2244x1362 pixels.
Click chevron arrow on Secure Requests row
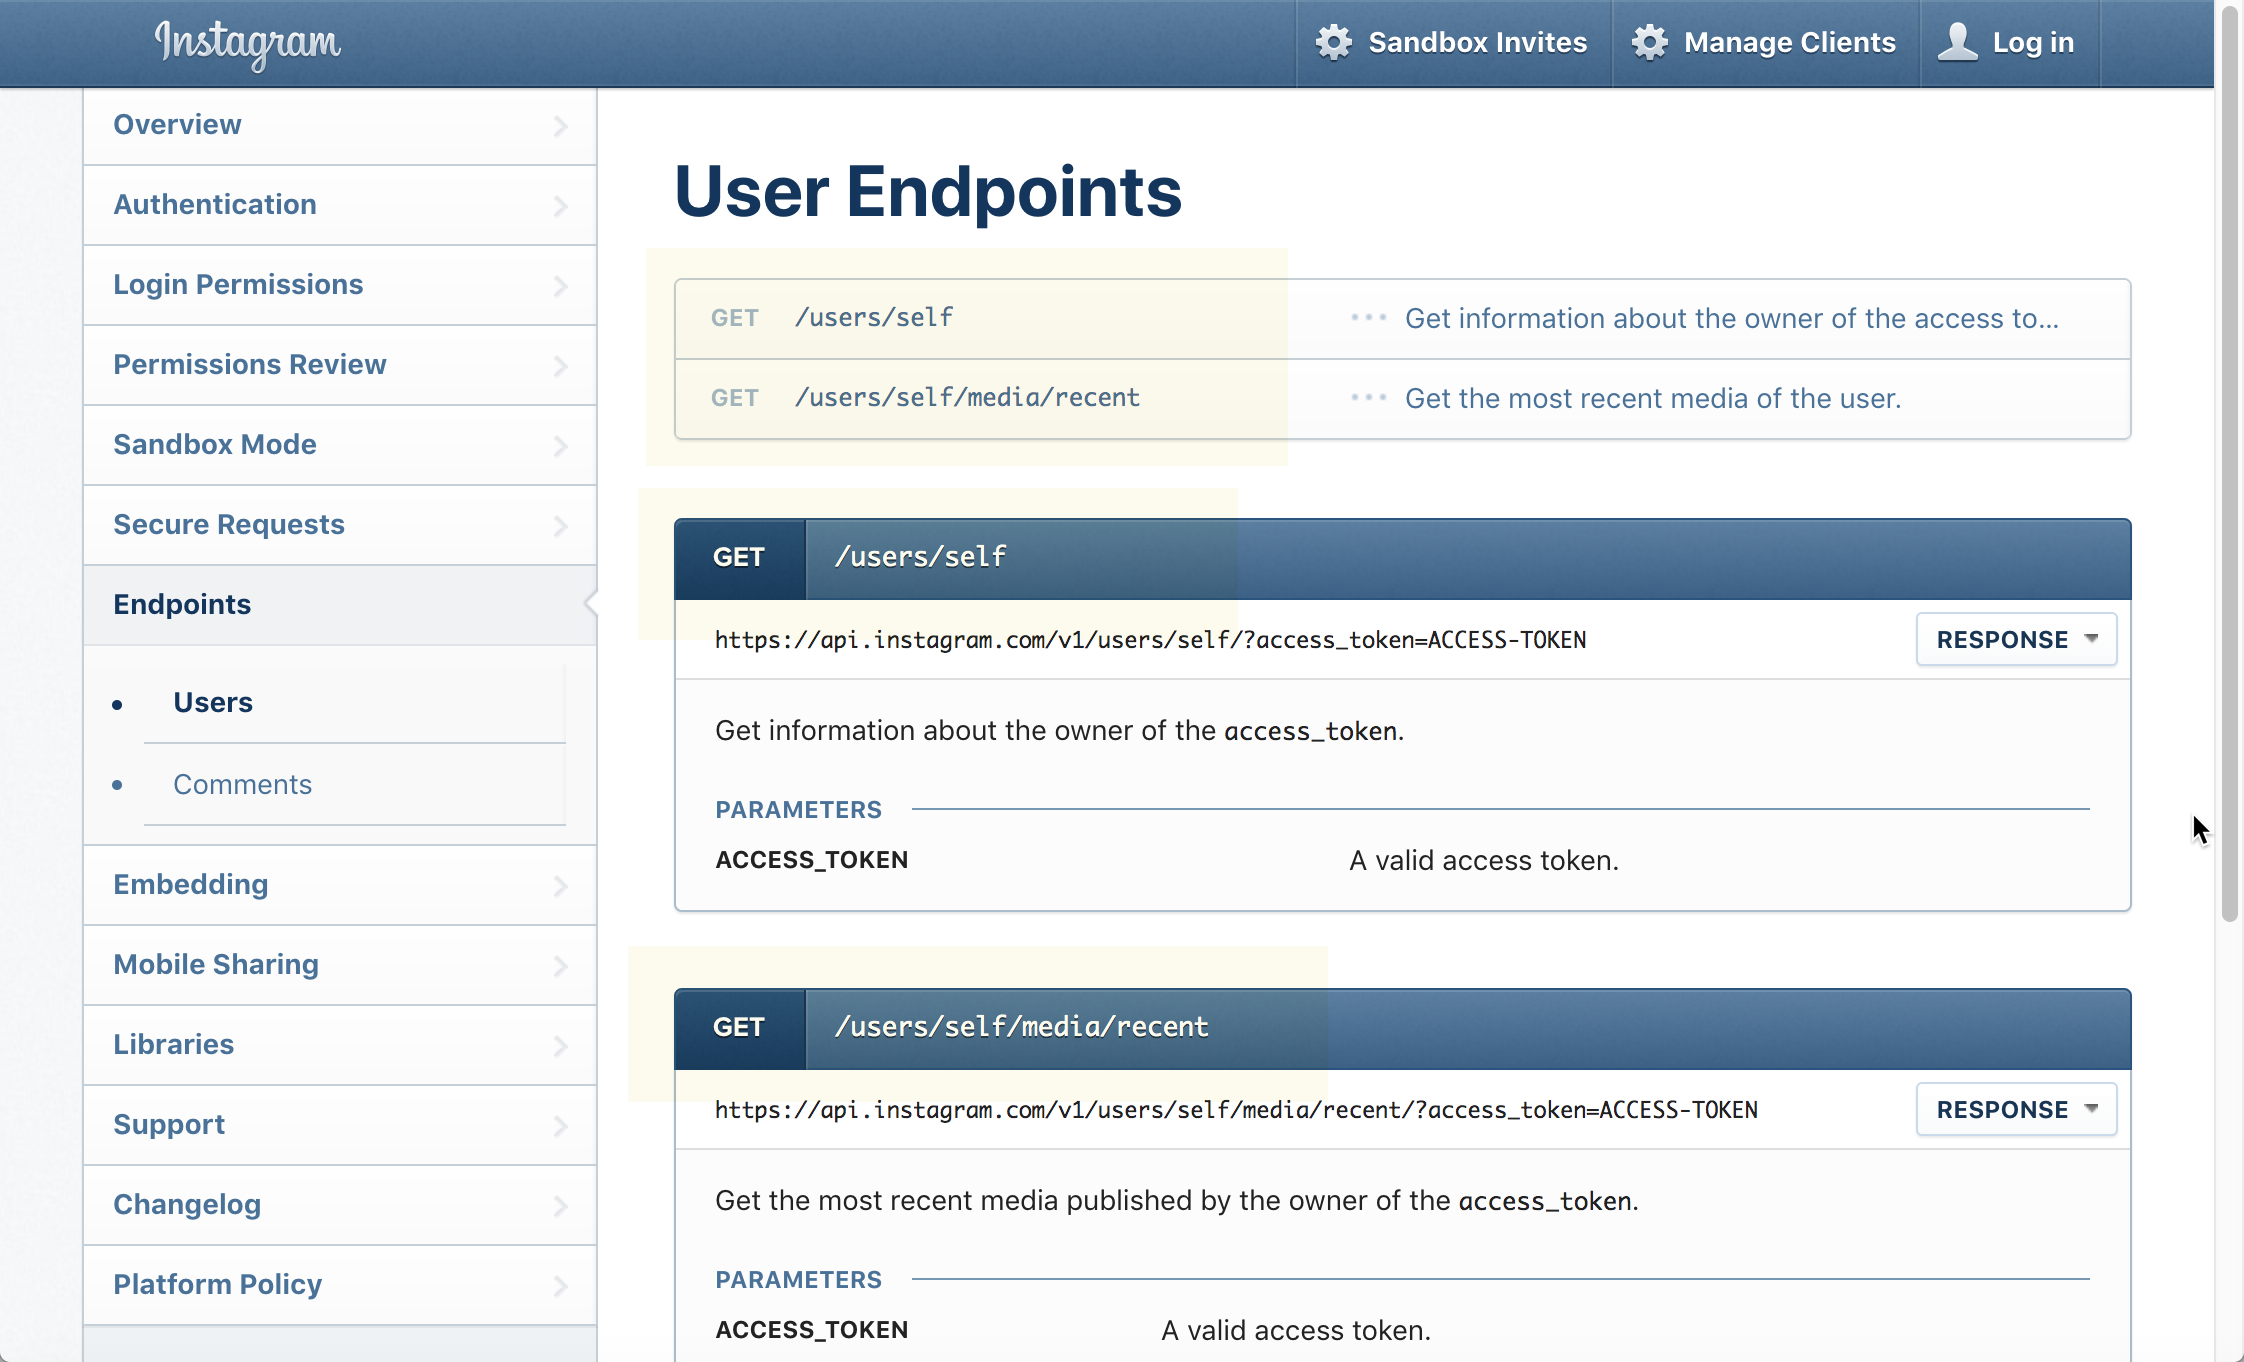(560, 526)
